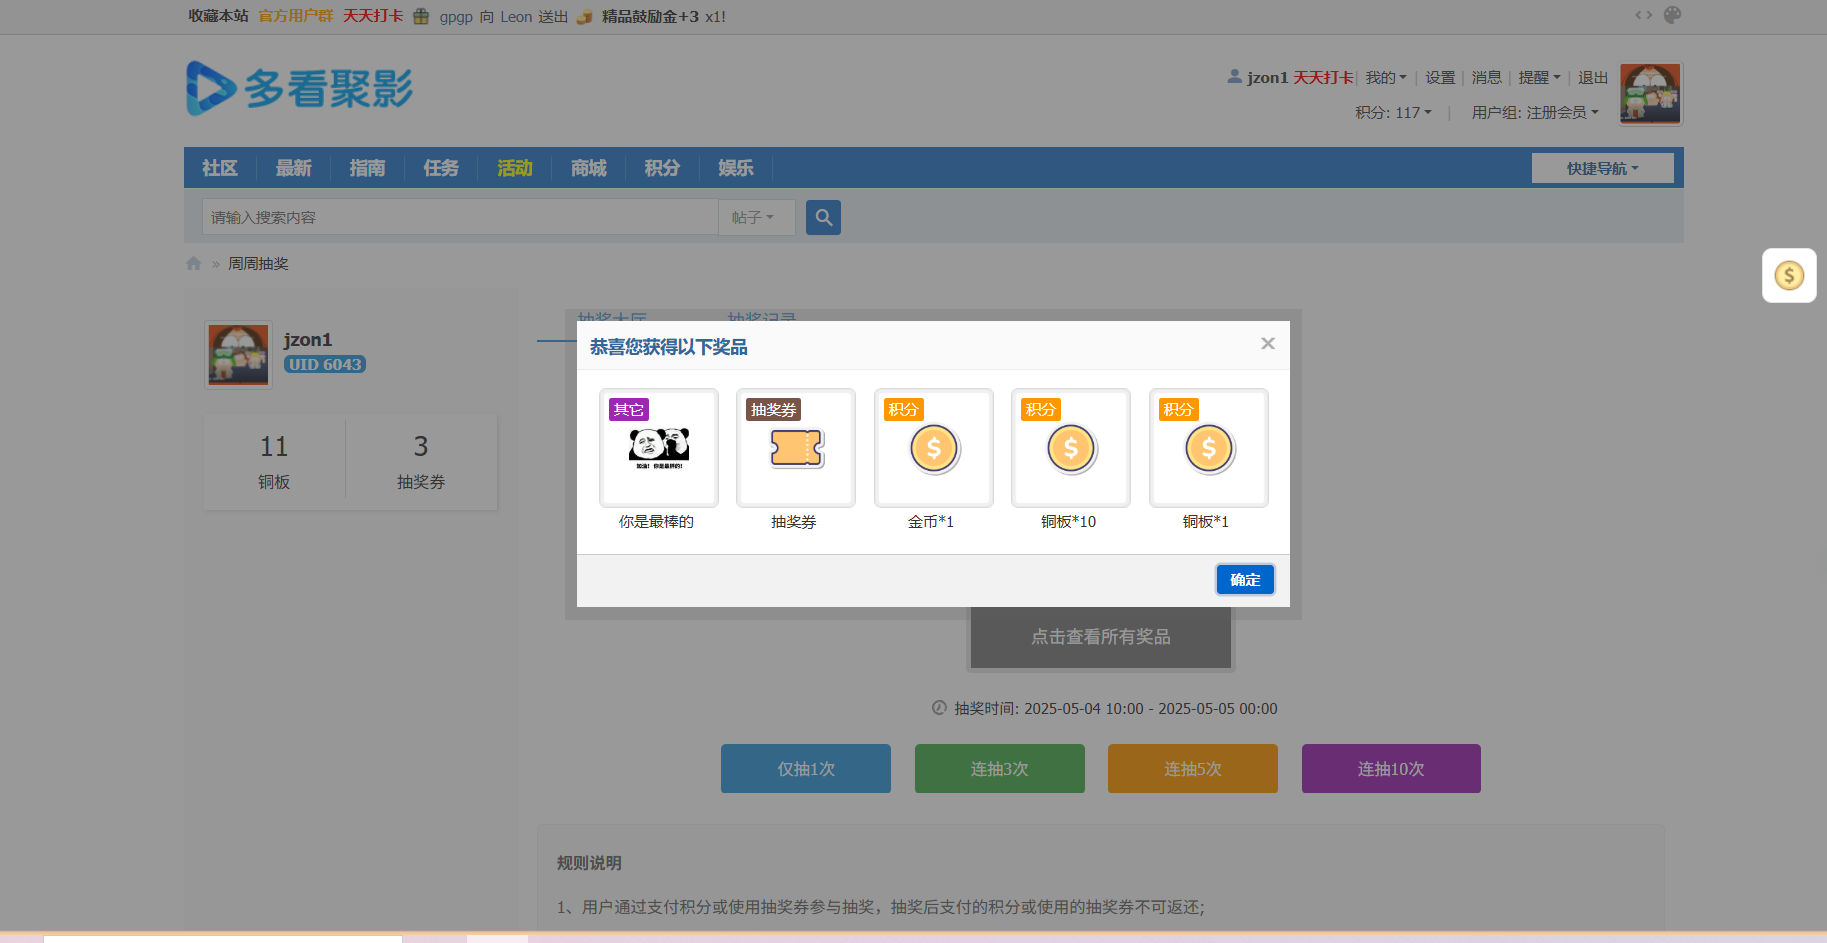Click the gift icon in the top bar
Screen dimensions: 1827x943
420,16
